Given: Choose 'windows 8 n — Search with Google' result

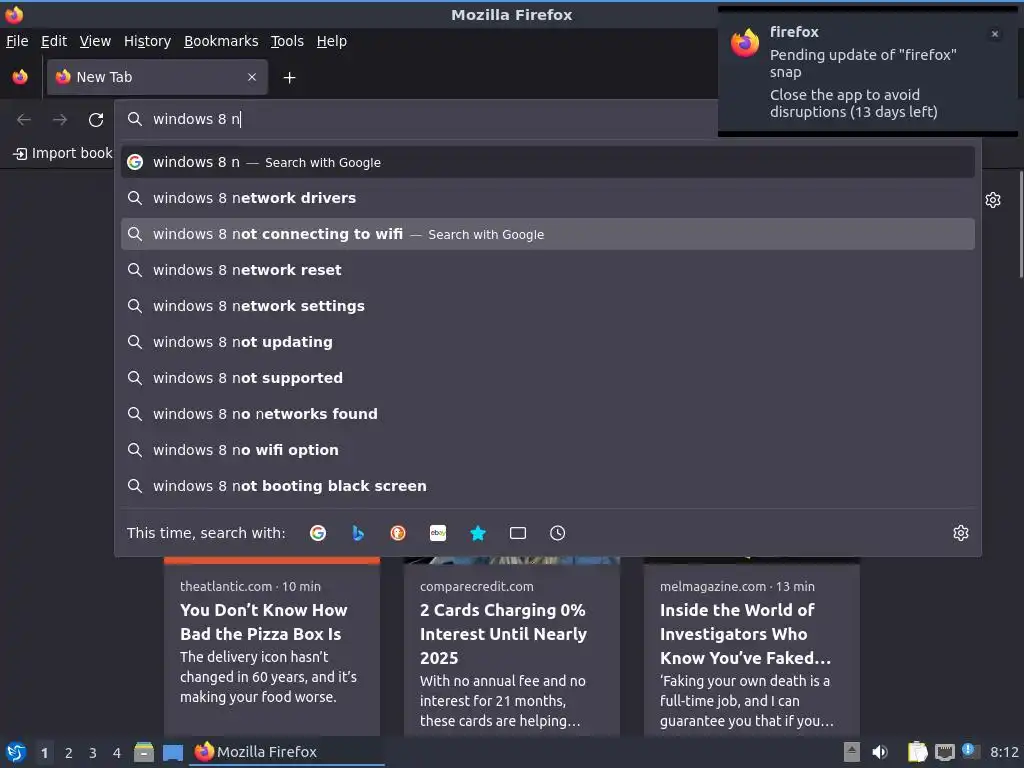Looking at the screenshot, I should pos(547,162).
